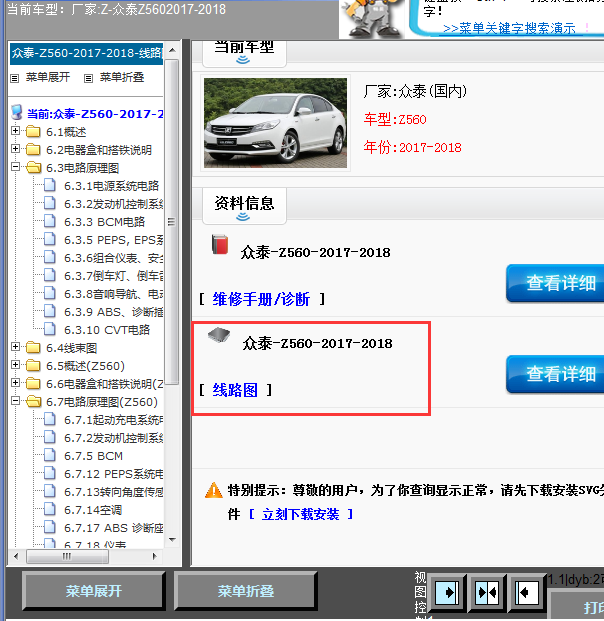The width and height of the screenshot is (604, 621).
Task: Click sidebar vertical scrollbar up arrow
Action: 172,50
